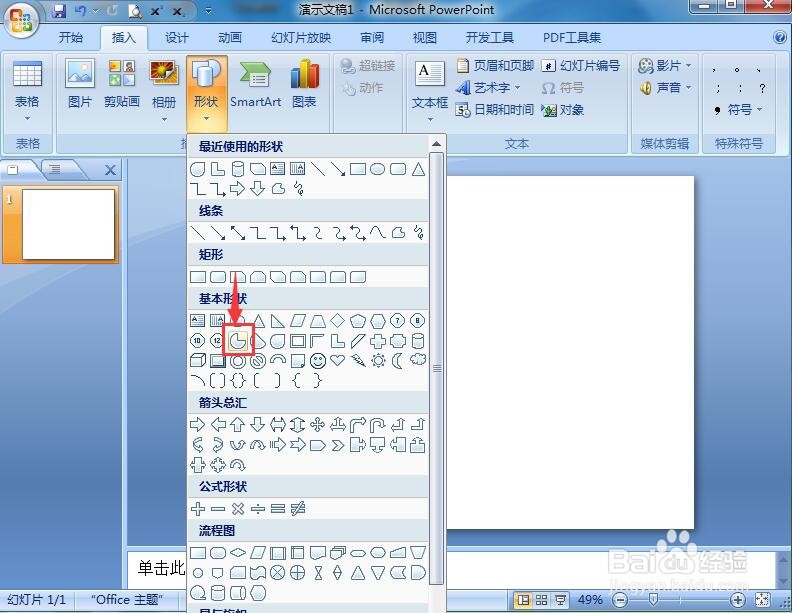Insert 幻灯片编号 slide number

[x=581, y=66]
